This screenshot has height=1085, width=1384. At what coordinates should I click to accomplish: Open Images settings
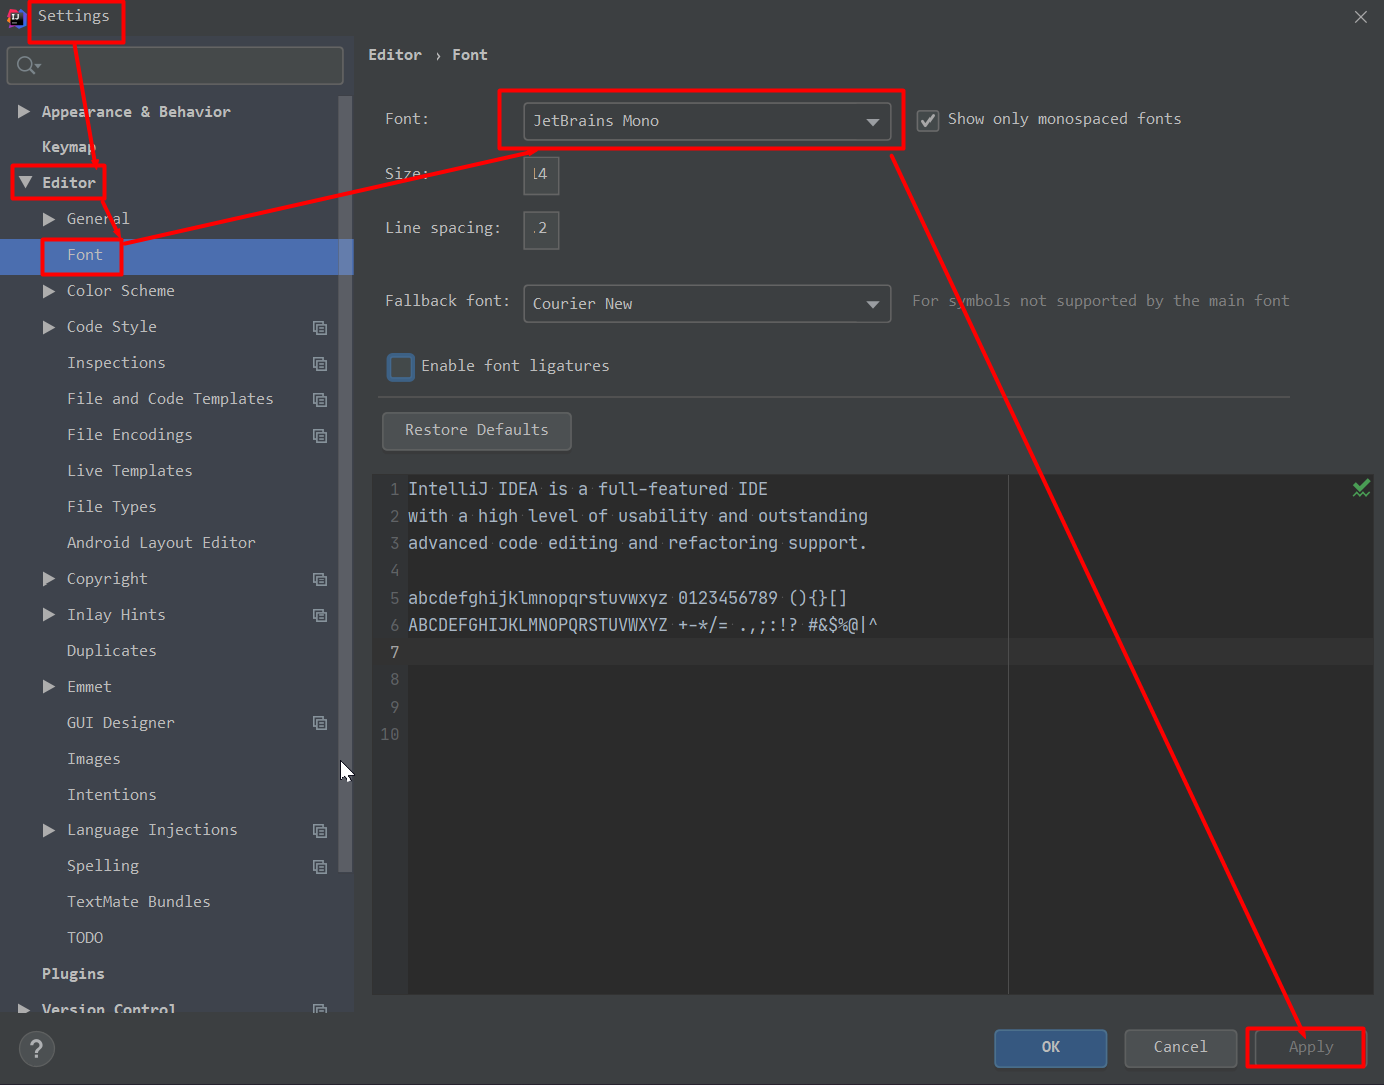pos(94,759)
